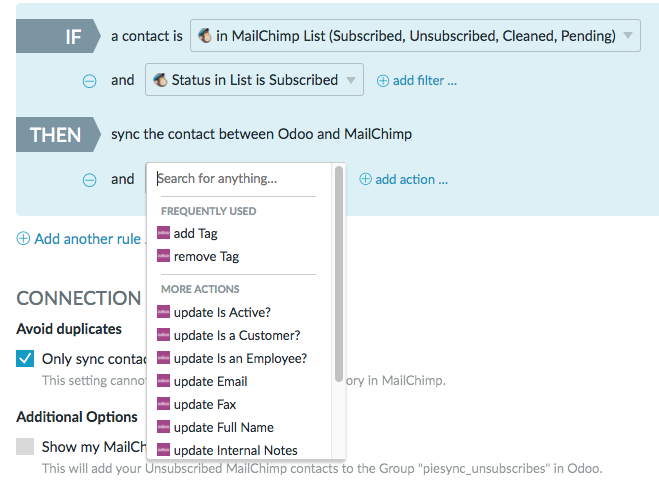Screen dimensions: 659x491
Task: Click the FREQUENTLY USED section header
Action: pyautogui.click(x=208, y=211)
